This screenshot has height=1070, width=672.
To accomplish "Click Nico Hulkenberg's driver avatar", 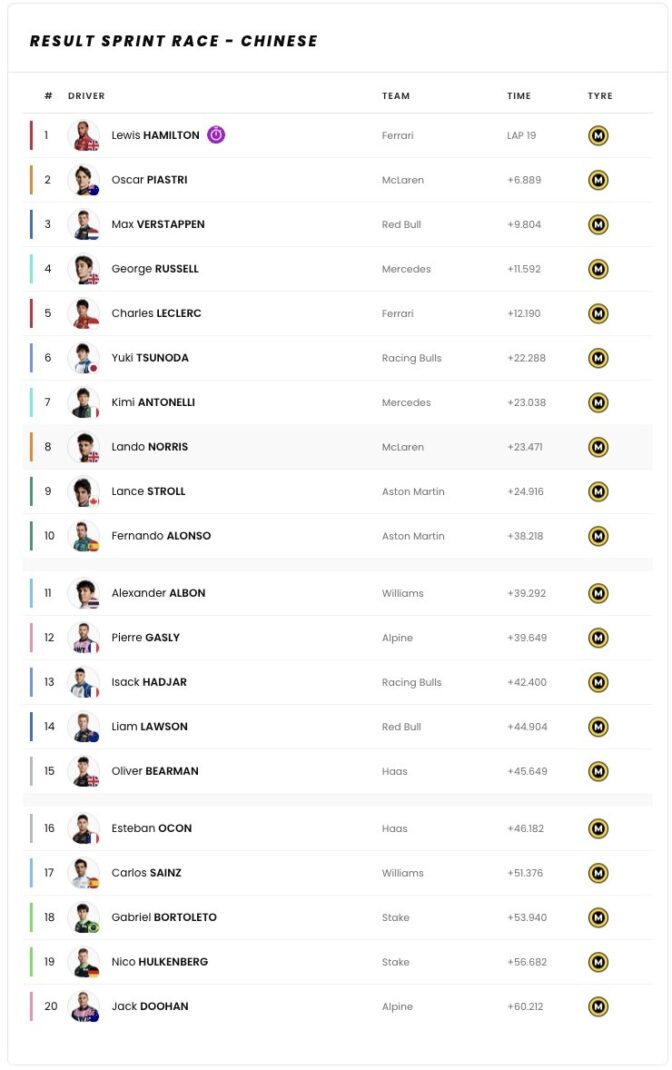I will 84,961.
